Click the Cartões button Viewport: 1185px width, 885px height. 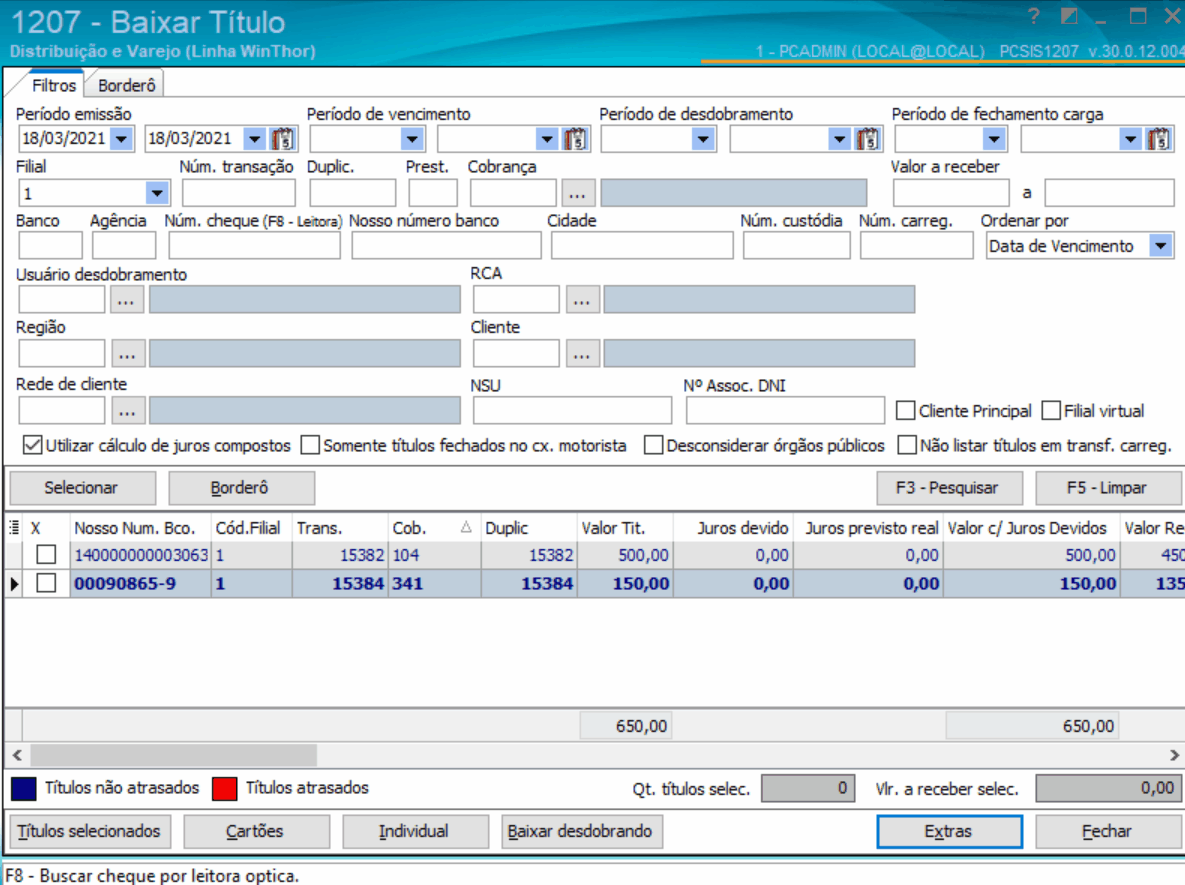[256, 831]
